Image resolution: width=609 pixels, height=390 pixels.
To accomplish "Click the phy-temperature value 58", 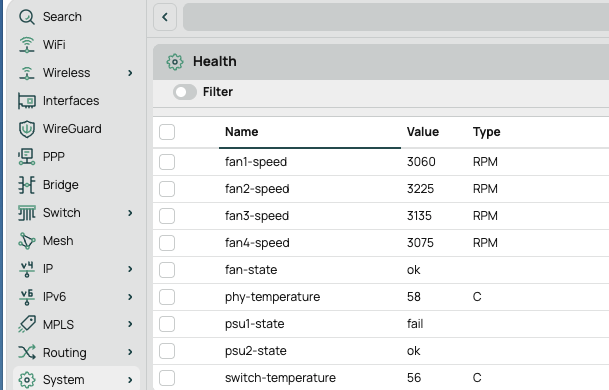I will (414, 297).
